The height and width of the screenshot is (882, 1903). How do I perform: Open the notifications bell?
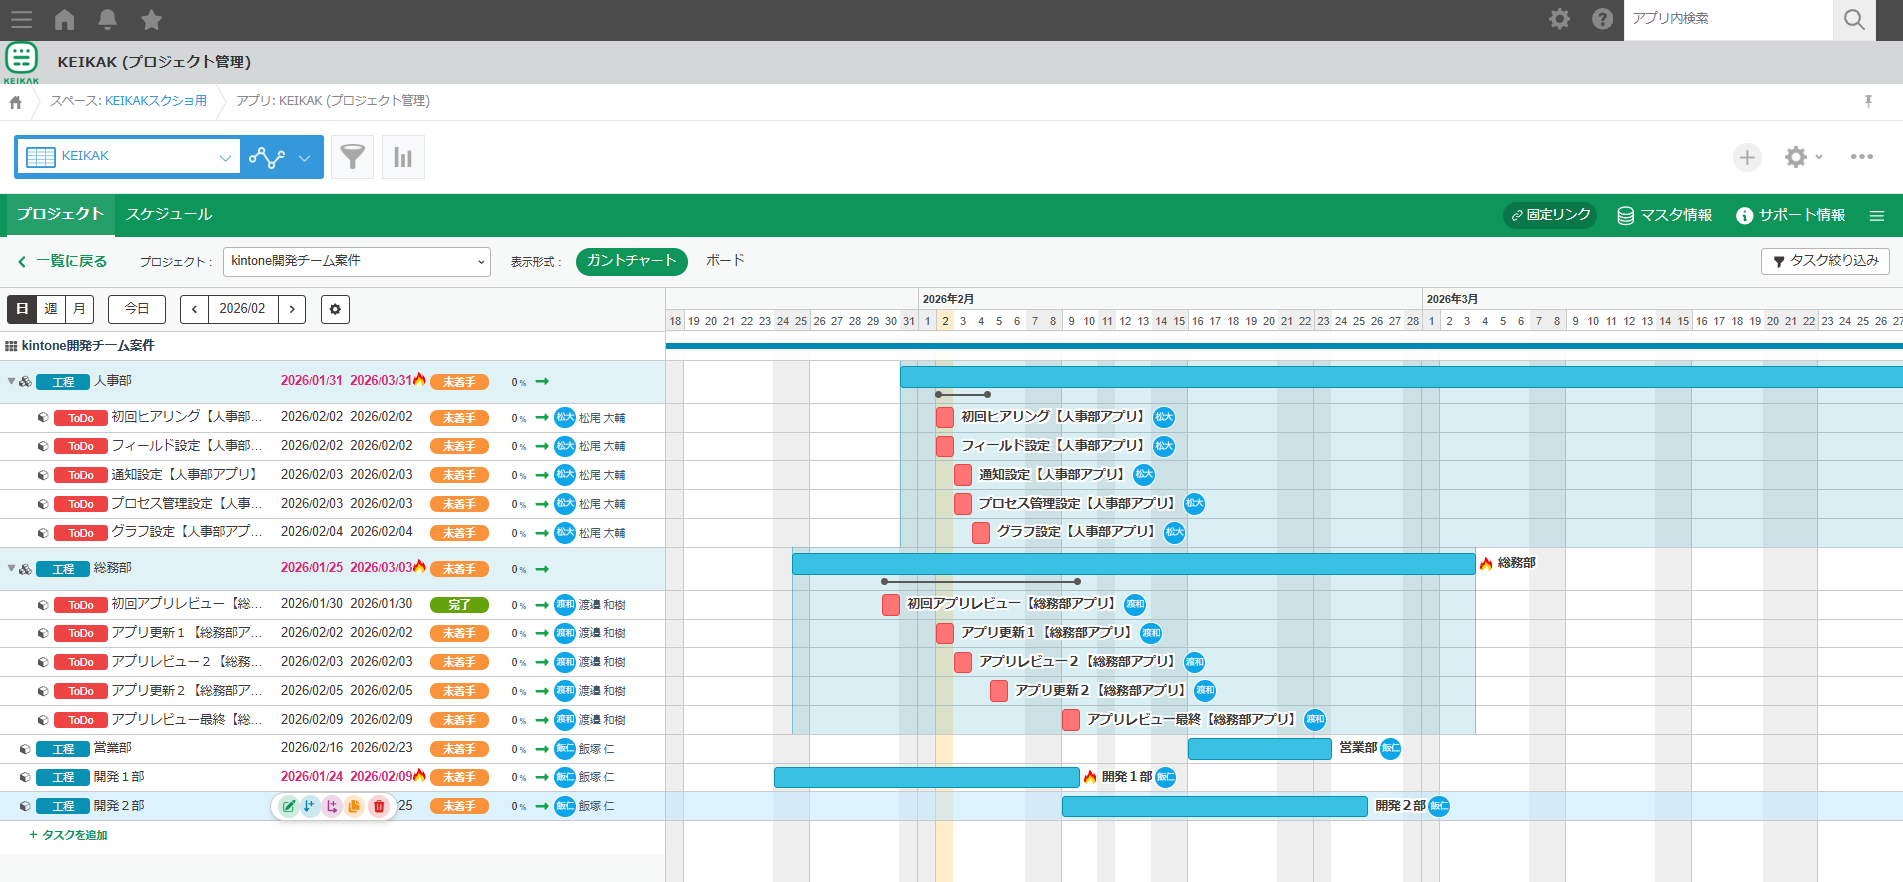[x=108, y=19]
